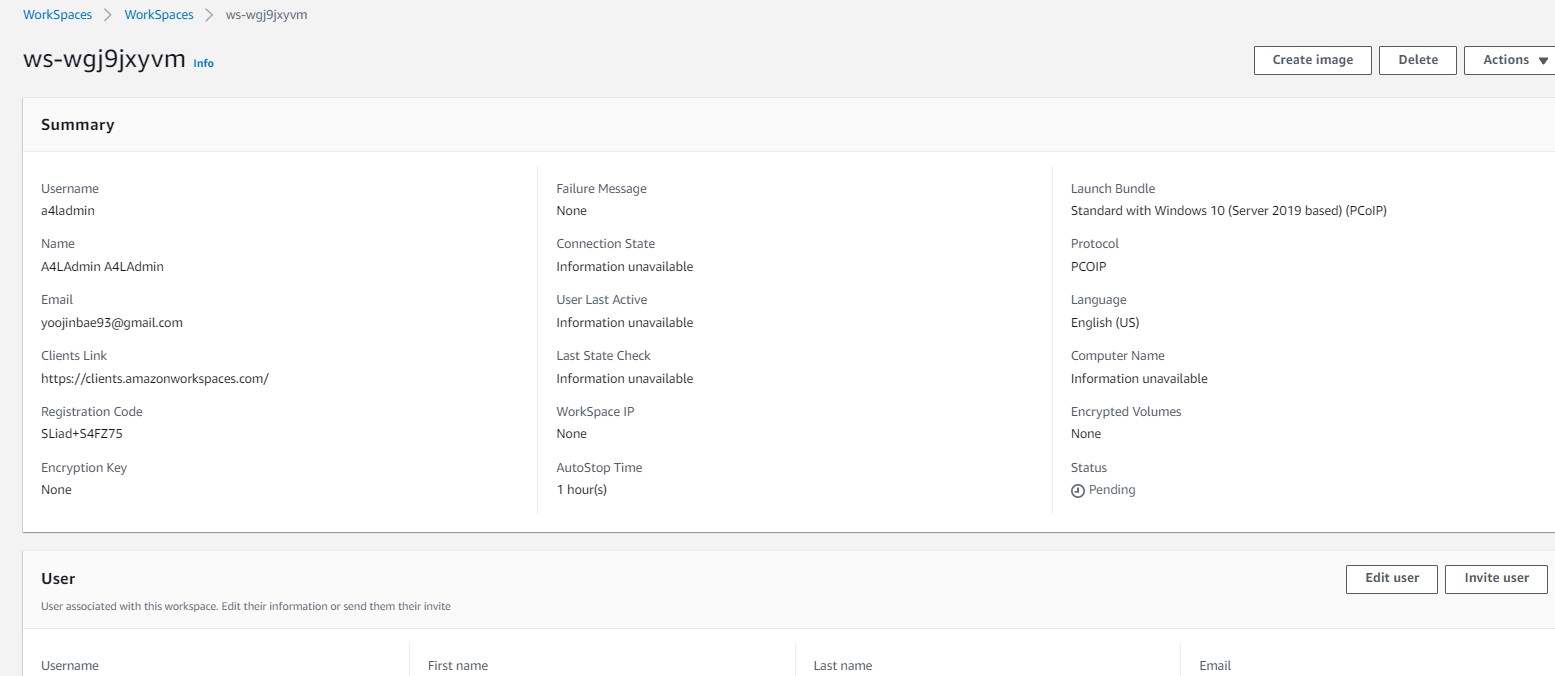
Task: Navigate to the first WorkSpaces breadcrumb link
Action: (57, 14)
